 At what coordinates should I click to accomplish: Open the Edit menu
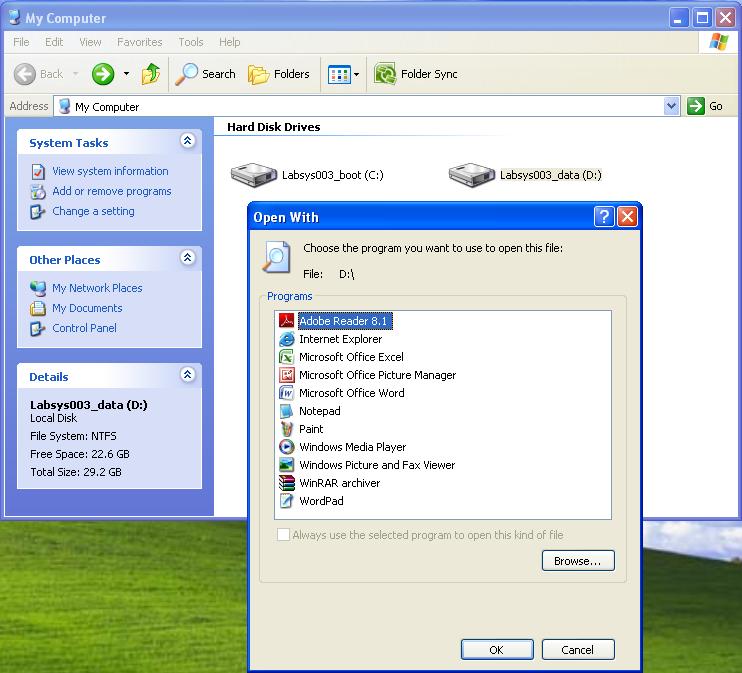tap(54, 42)
